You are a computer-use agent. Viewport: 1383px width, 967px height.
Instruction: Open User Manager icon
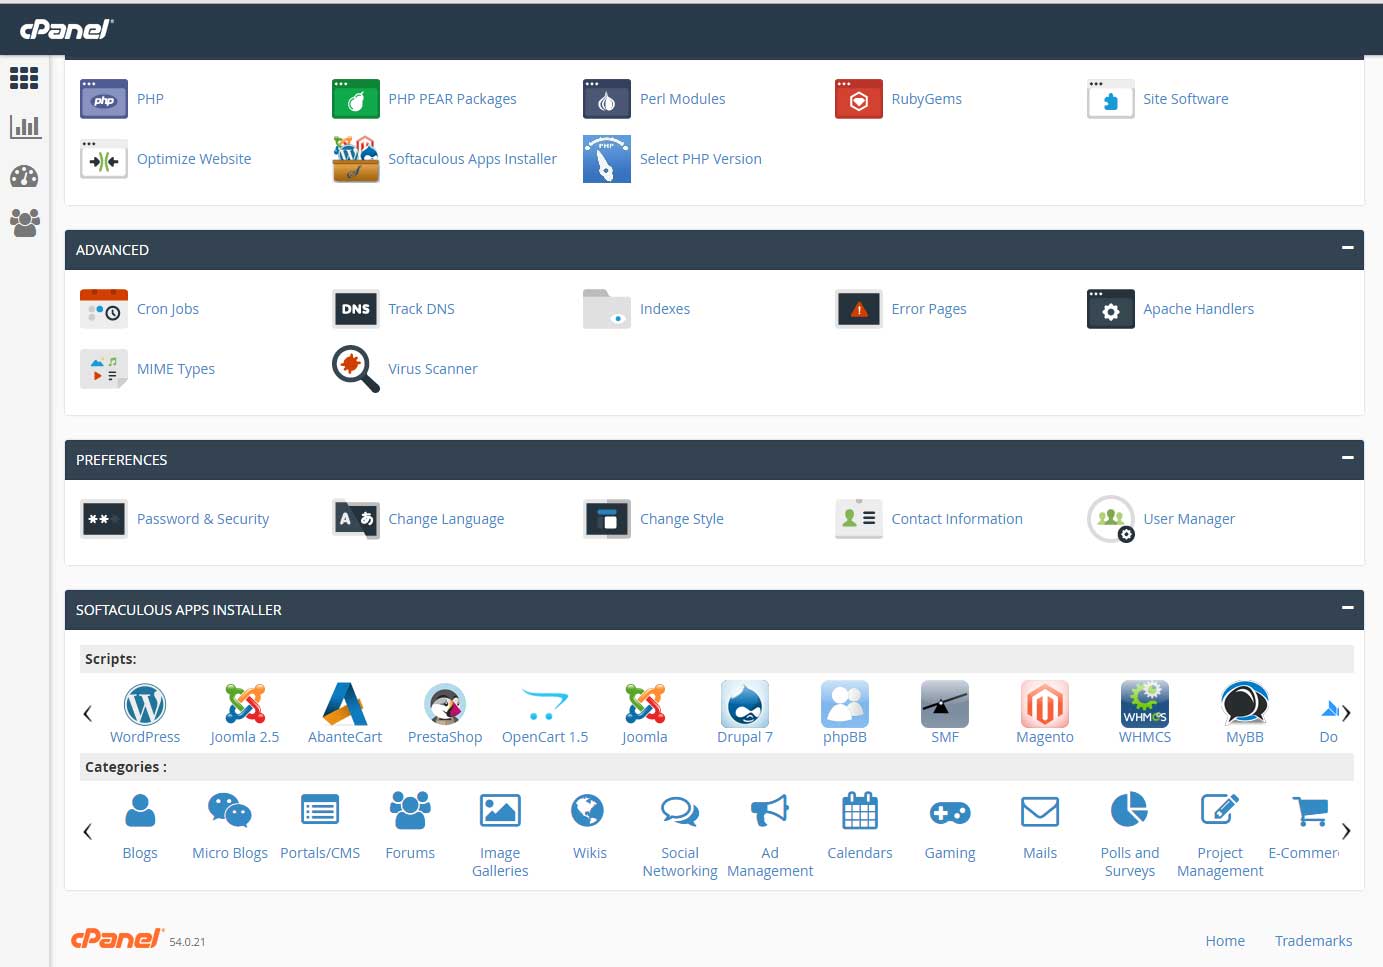tap(1111, 519)
